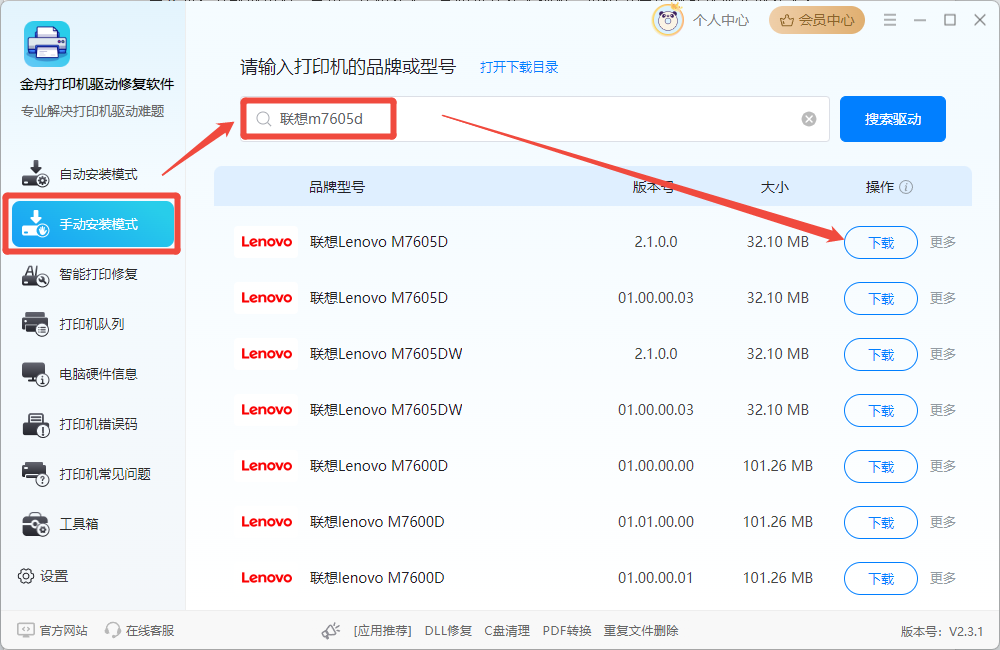Open download directory link (打开下载目录)
This screenshot has width=1000, height=650.
(x=518, y=67)
